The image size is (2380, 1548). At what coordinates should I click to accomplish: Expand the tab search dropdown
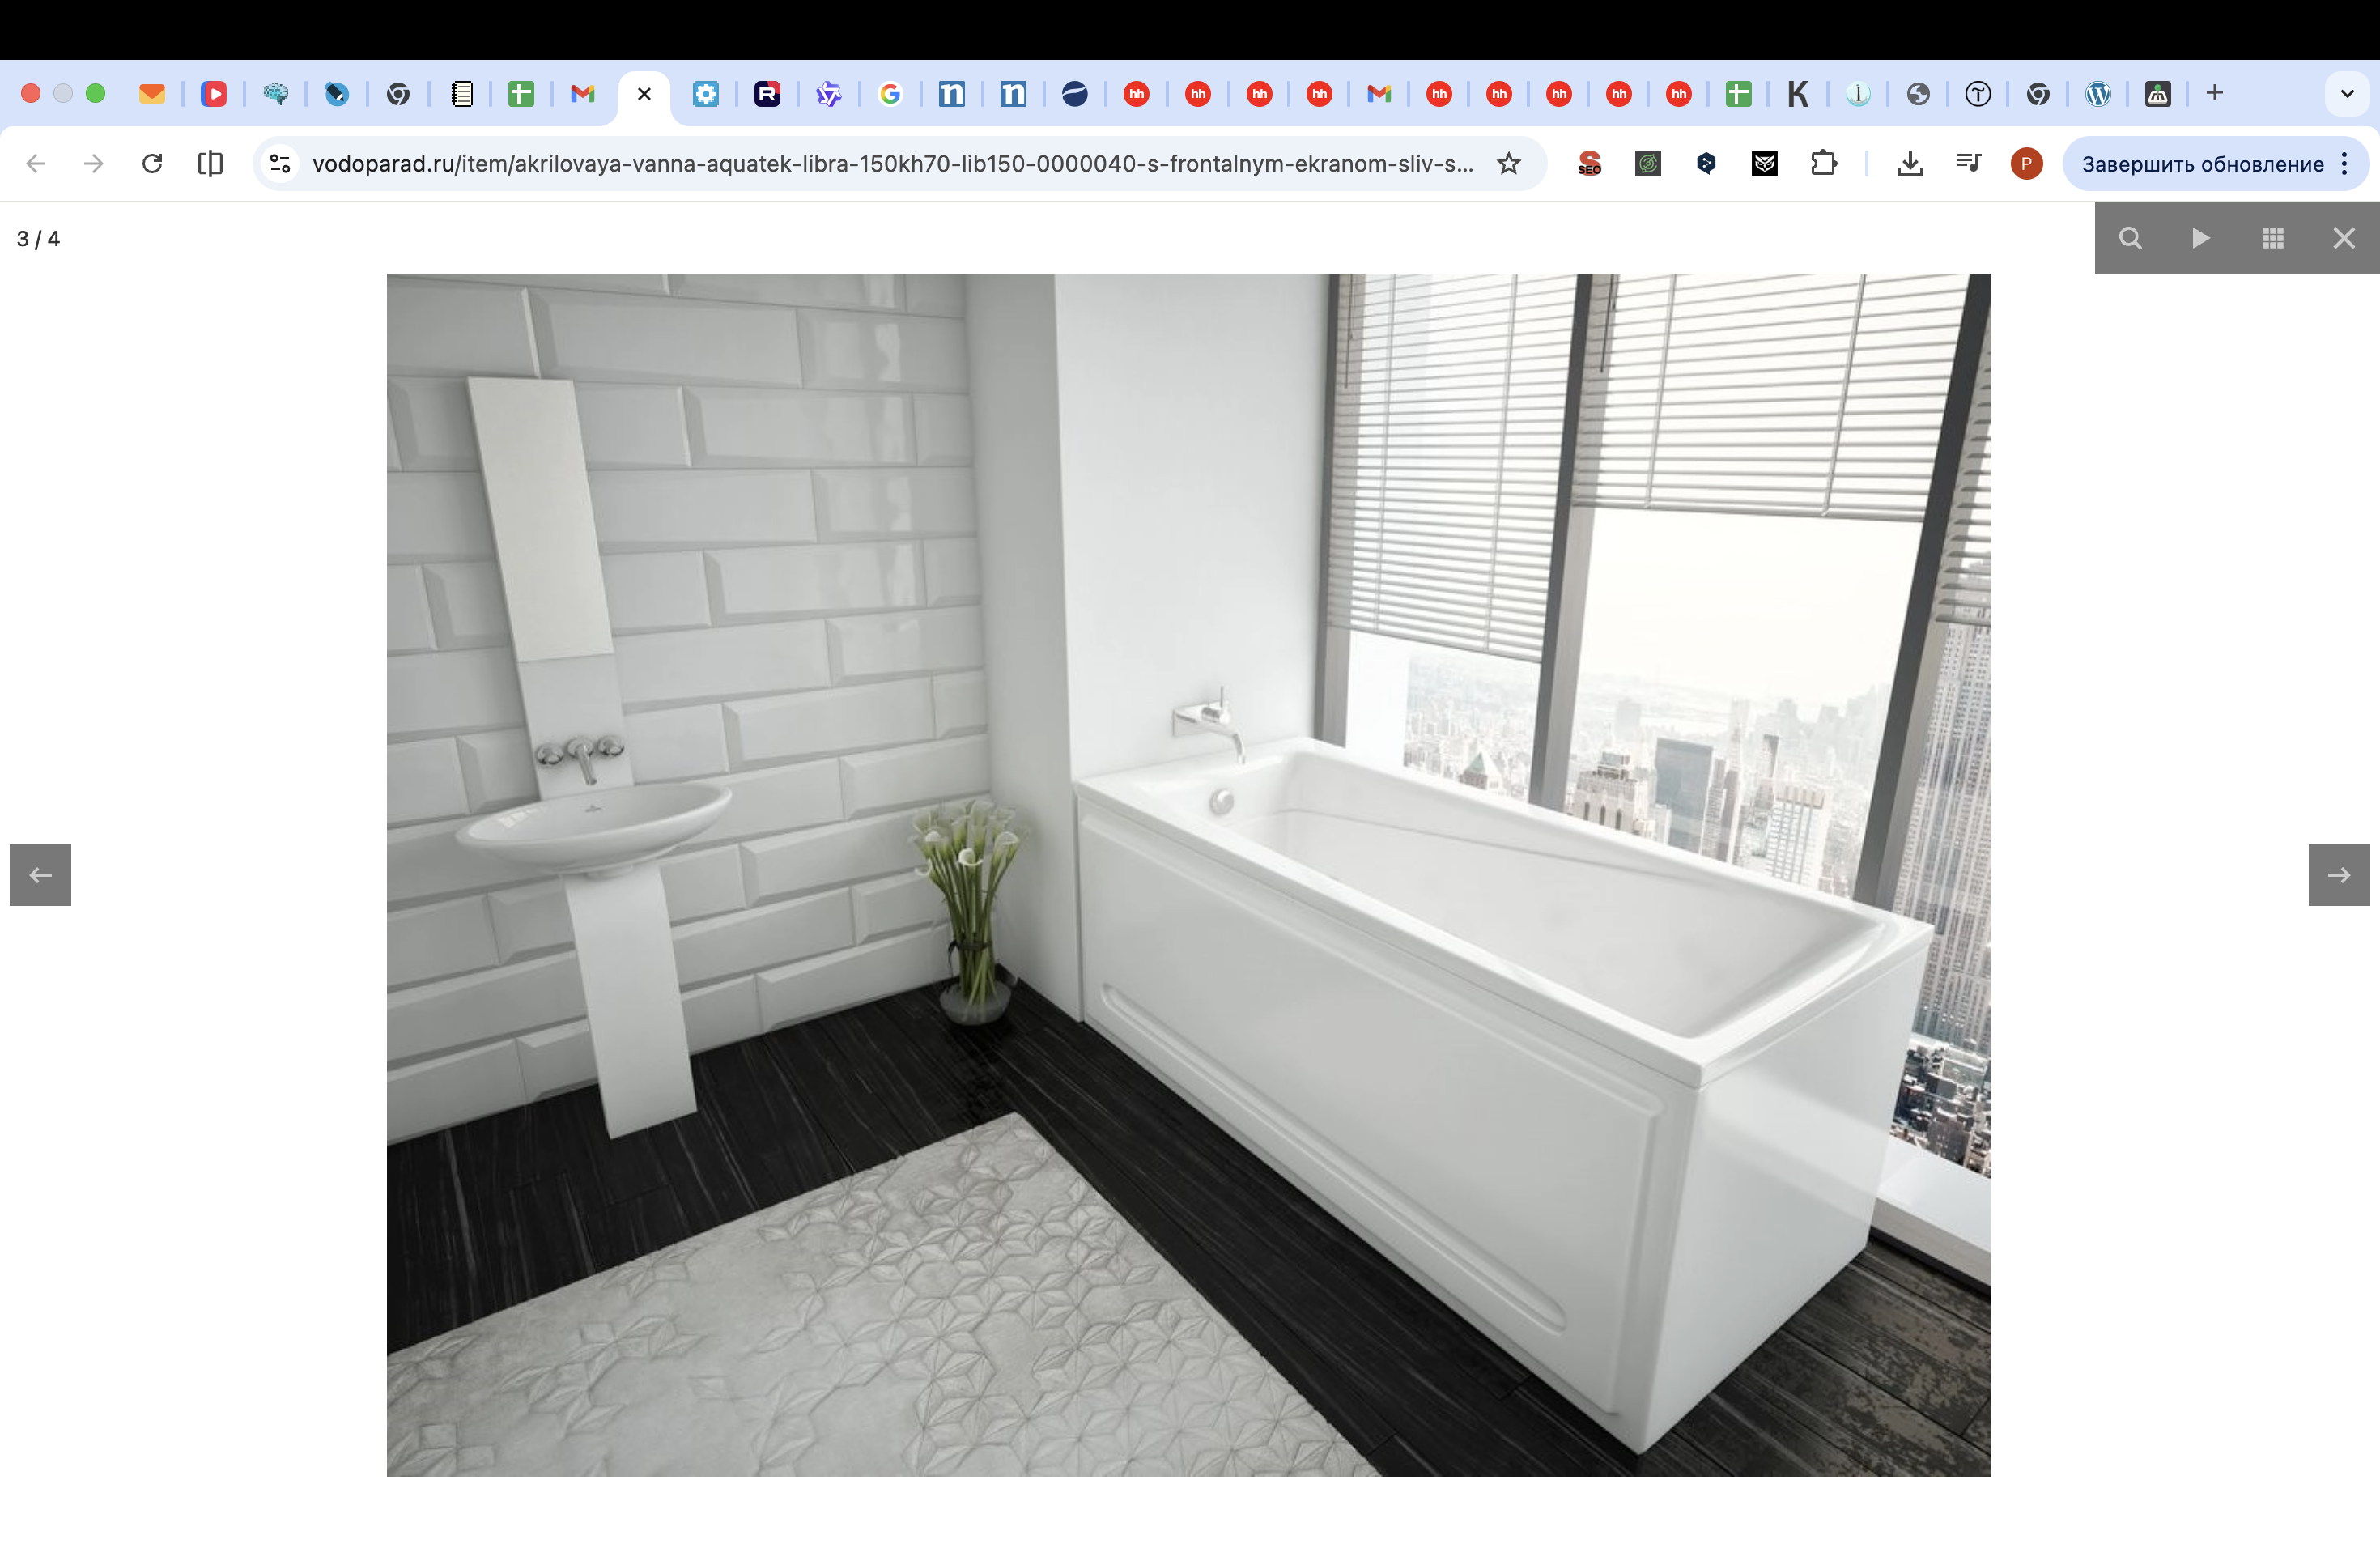click(2346, 94)
